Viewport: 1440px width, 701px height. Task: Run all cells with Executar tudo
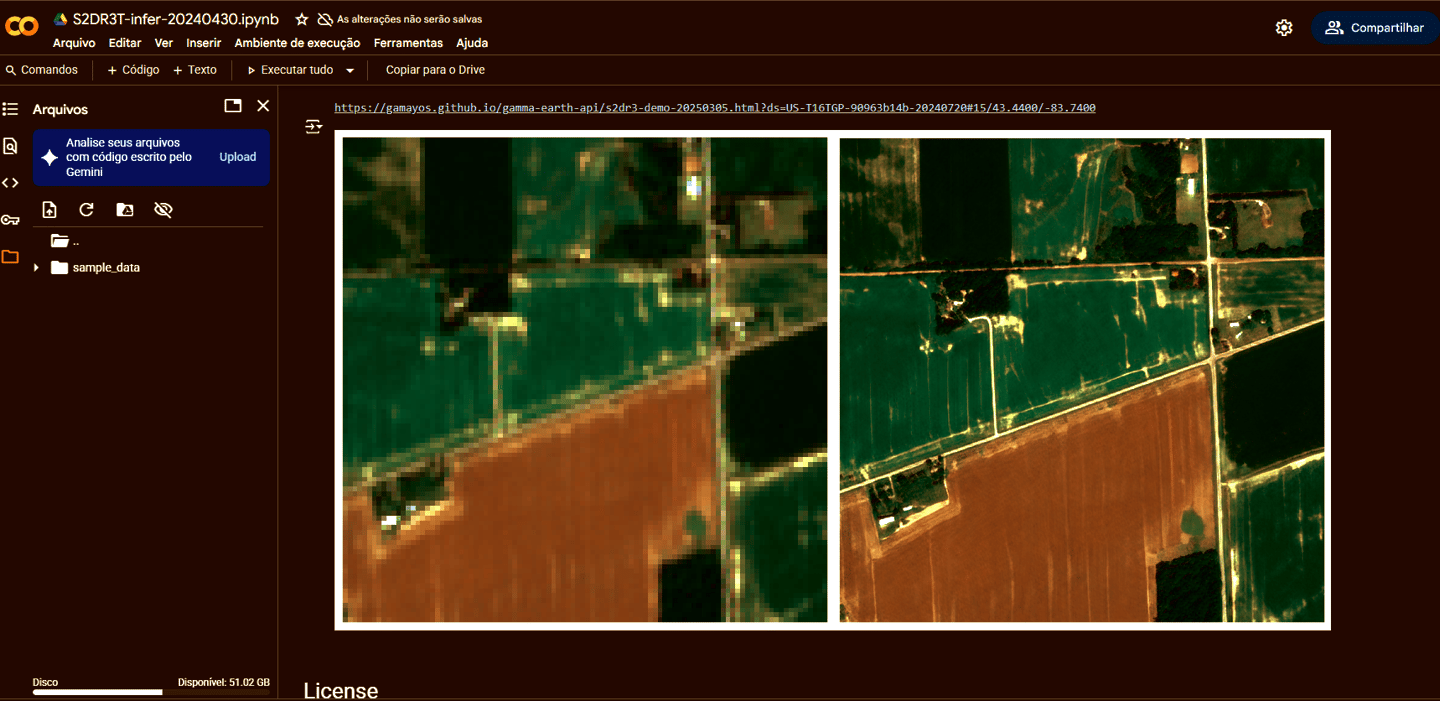(290, 70)
